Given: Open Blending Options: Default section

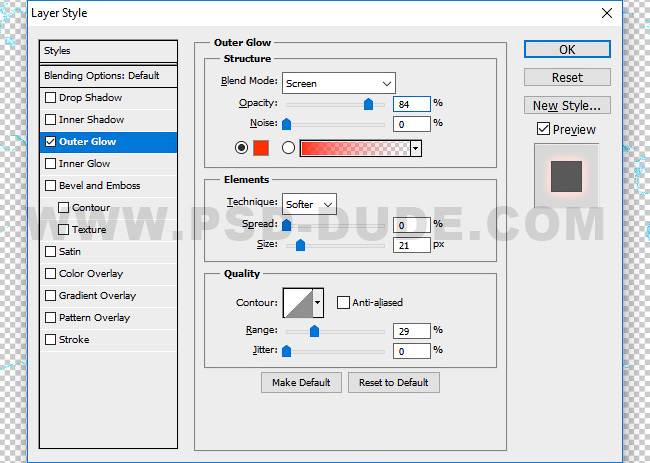Looking at the screenshot, I should pos(109,76).
